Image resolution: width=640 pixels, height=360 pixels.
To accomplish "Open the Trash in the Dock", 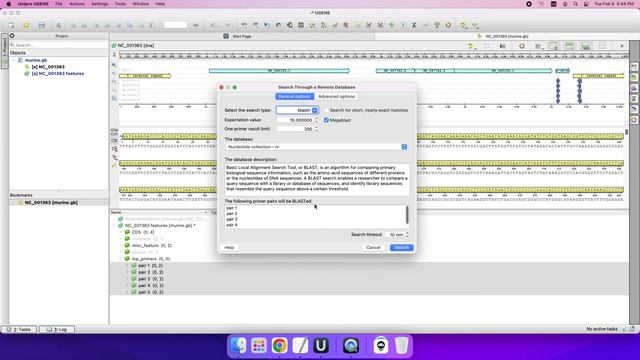I will [x=401, y=346].
